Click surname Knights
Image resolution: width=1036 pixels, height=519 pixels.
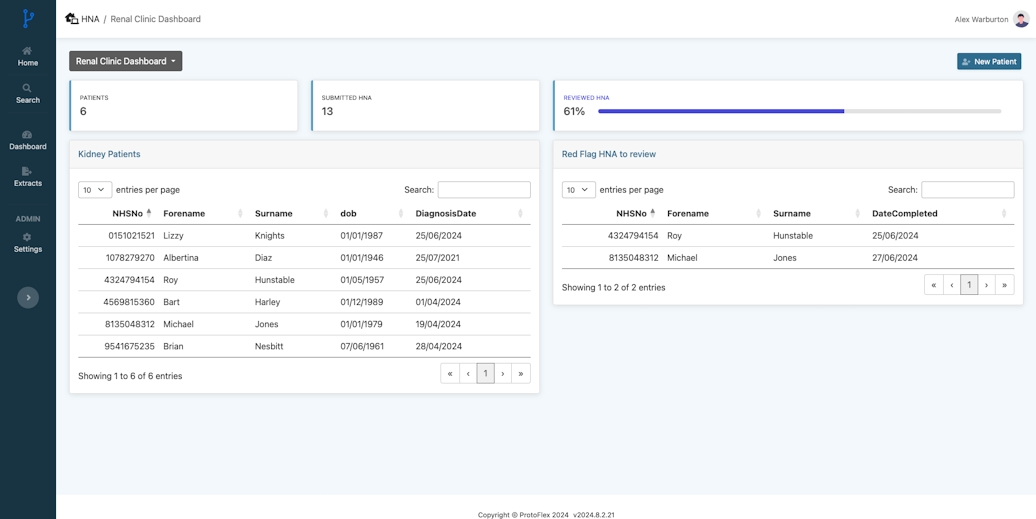pyautogui.click(x=270, y=235)
